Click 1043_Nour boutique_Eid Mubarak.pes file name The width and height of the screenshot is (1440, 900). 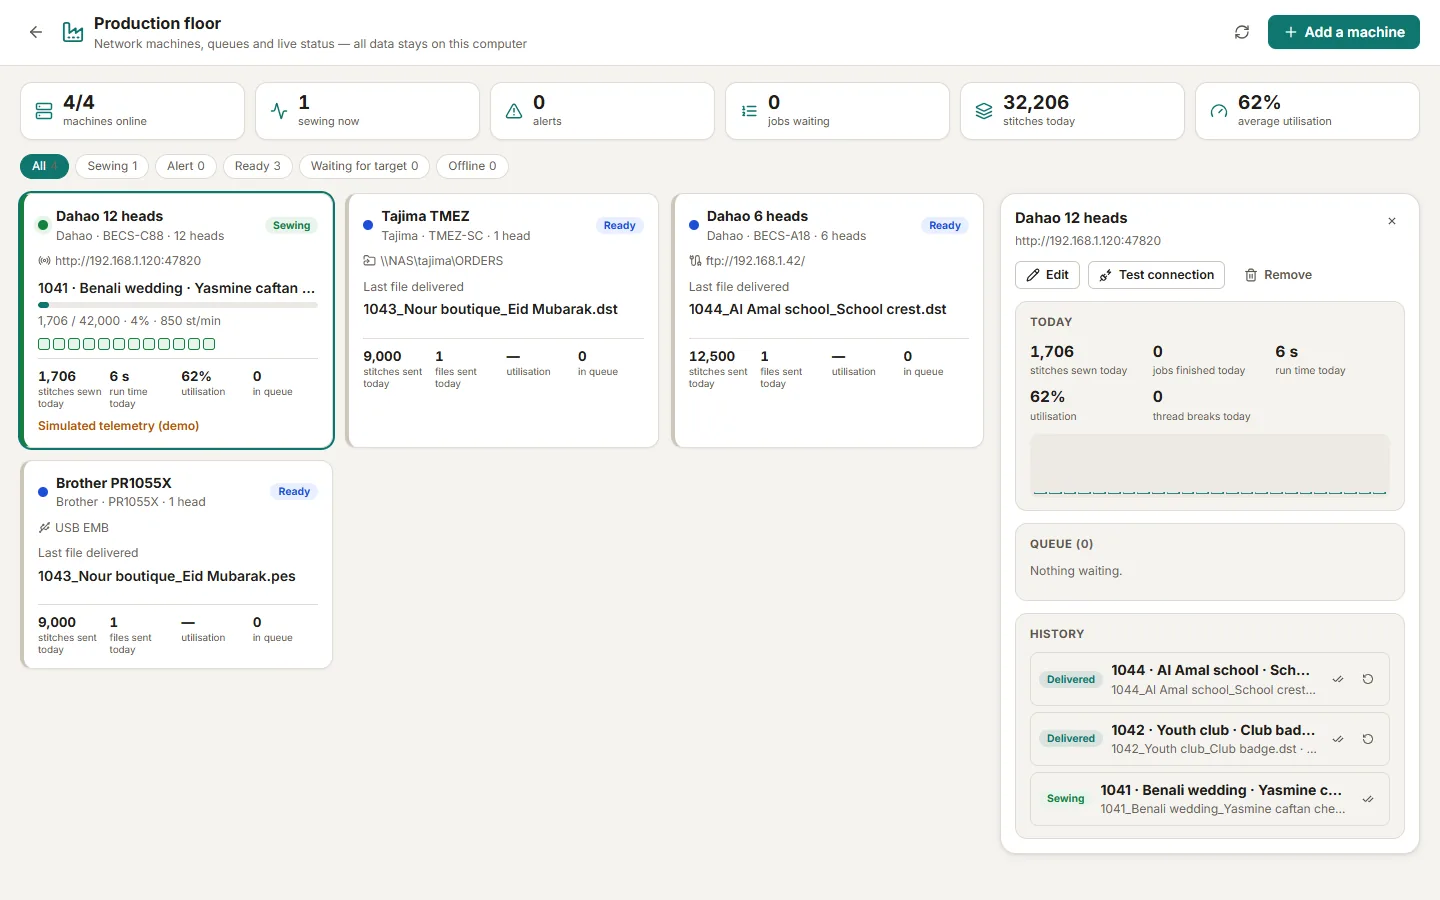pos(167,576)
